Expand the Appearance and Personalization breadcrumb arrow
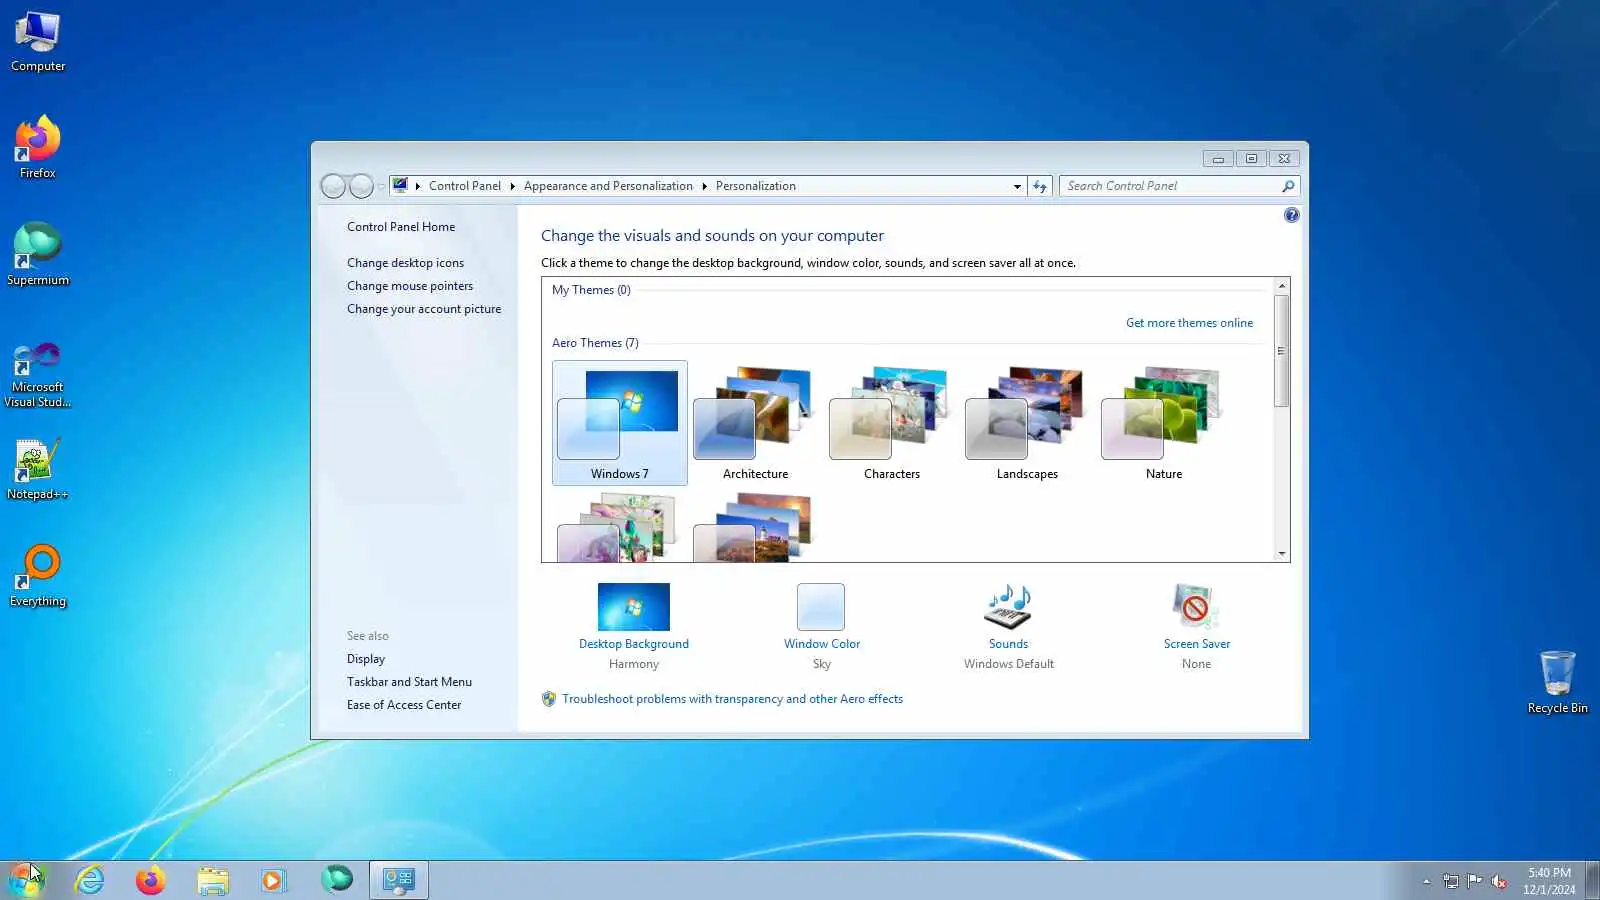 704,186
